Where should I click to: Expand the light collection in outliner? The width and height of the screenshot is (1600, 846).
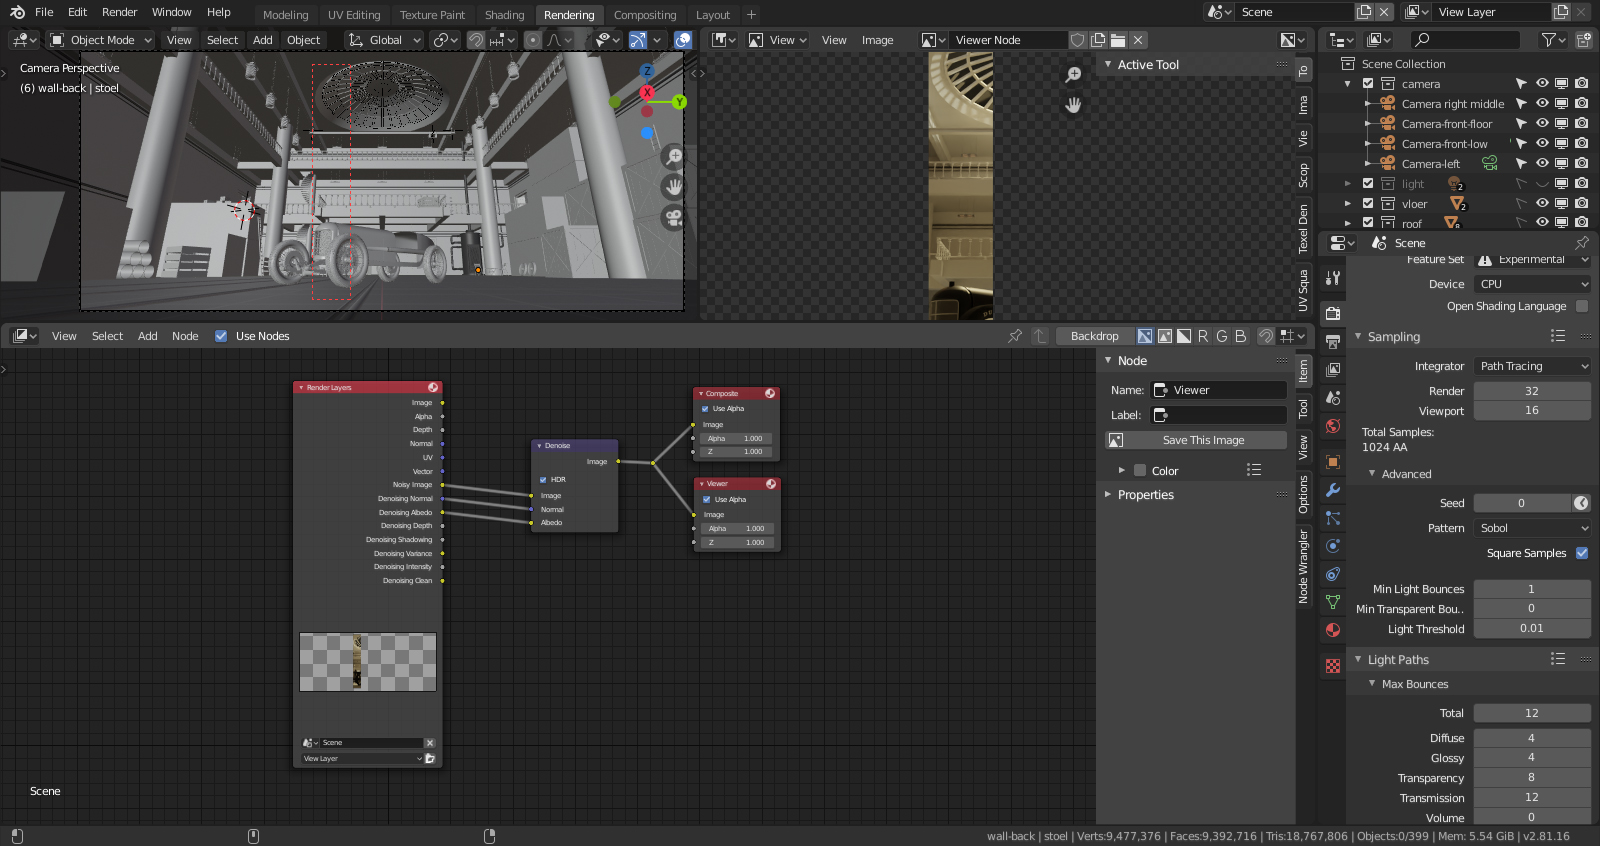1348,184
